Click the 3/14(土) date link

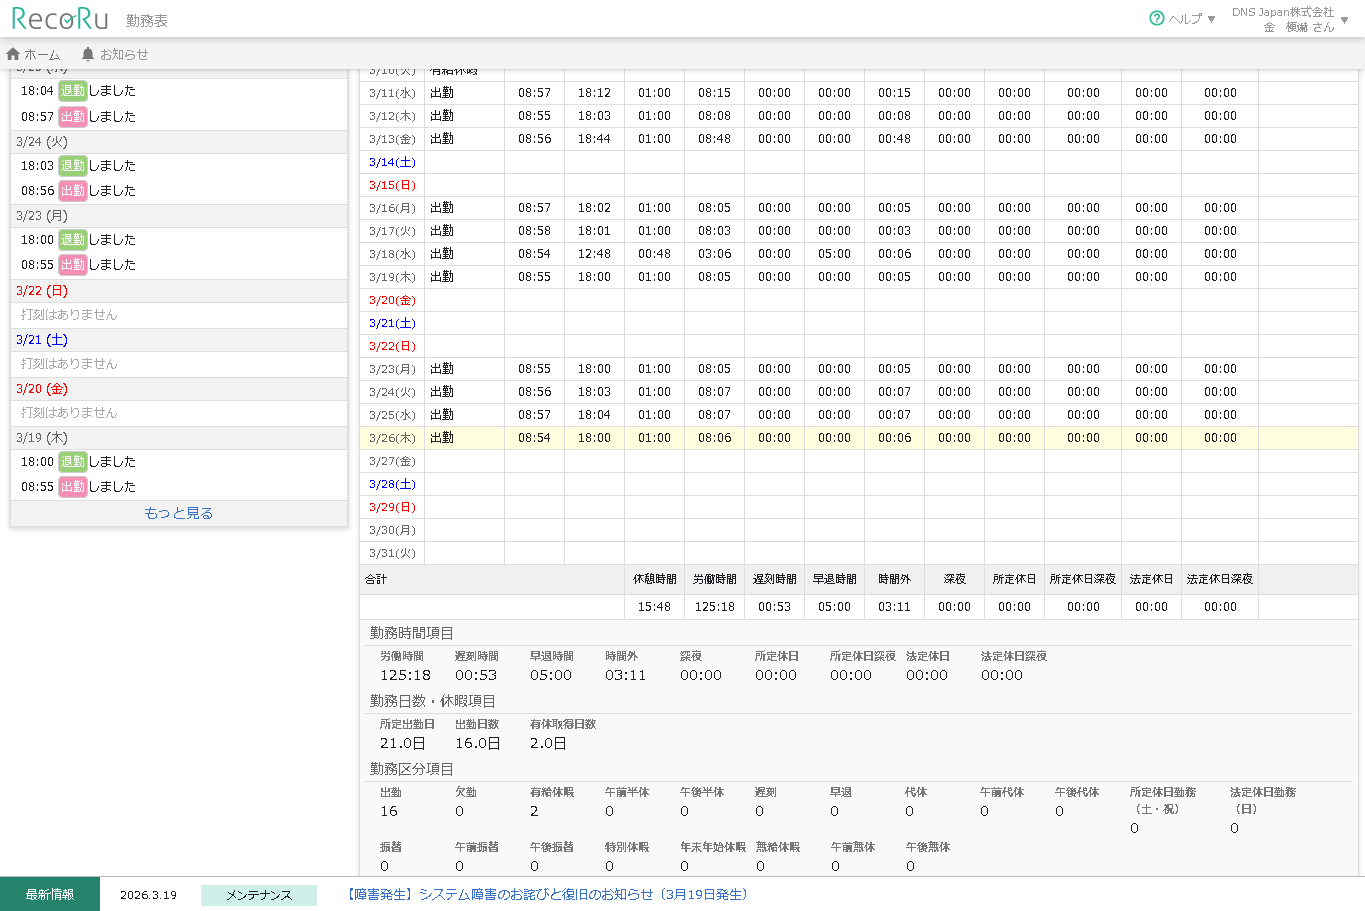(x=392, y=162)
